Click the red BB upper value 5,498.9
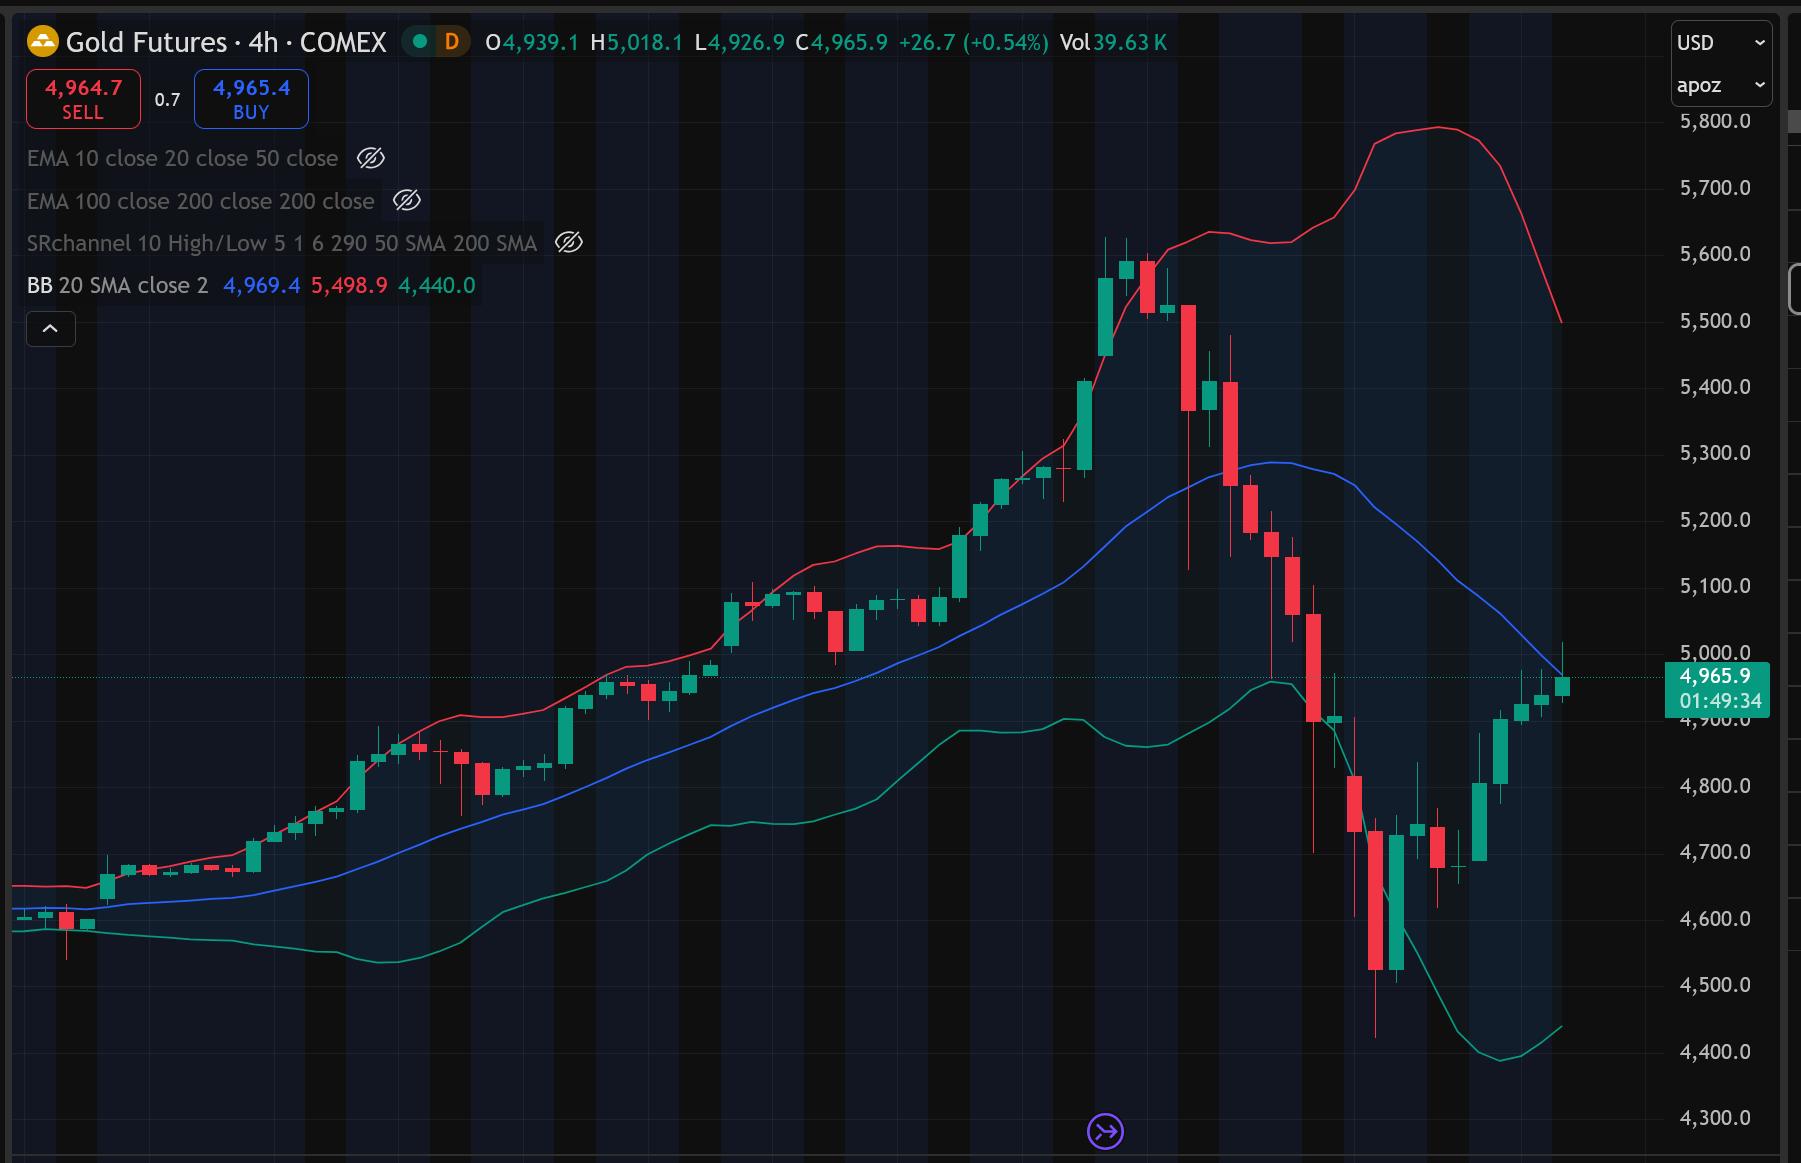 349,286
